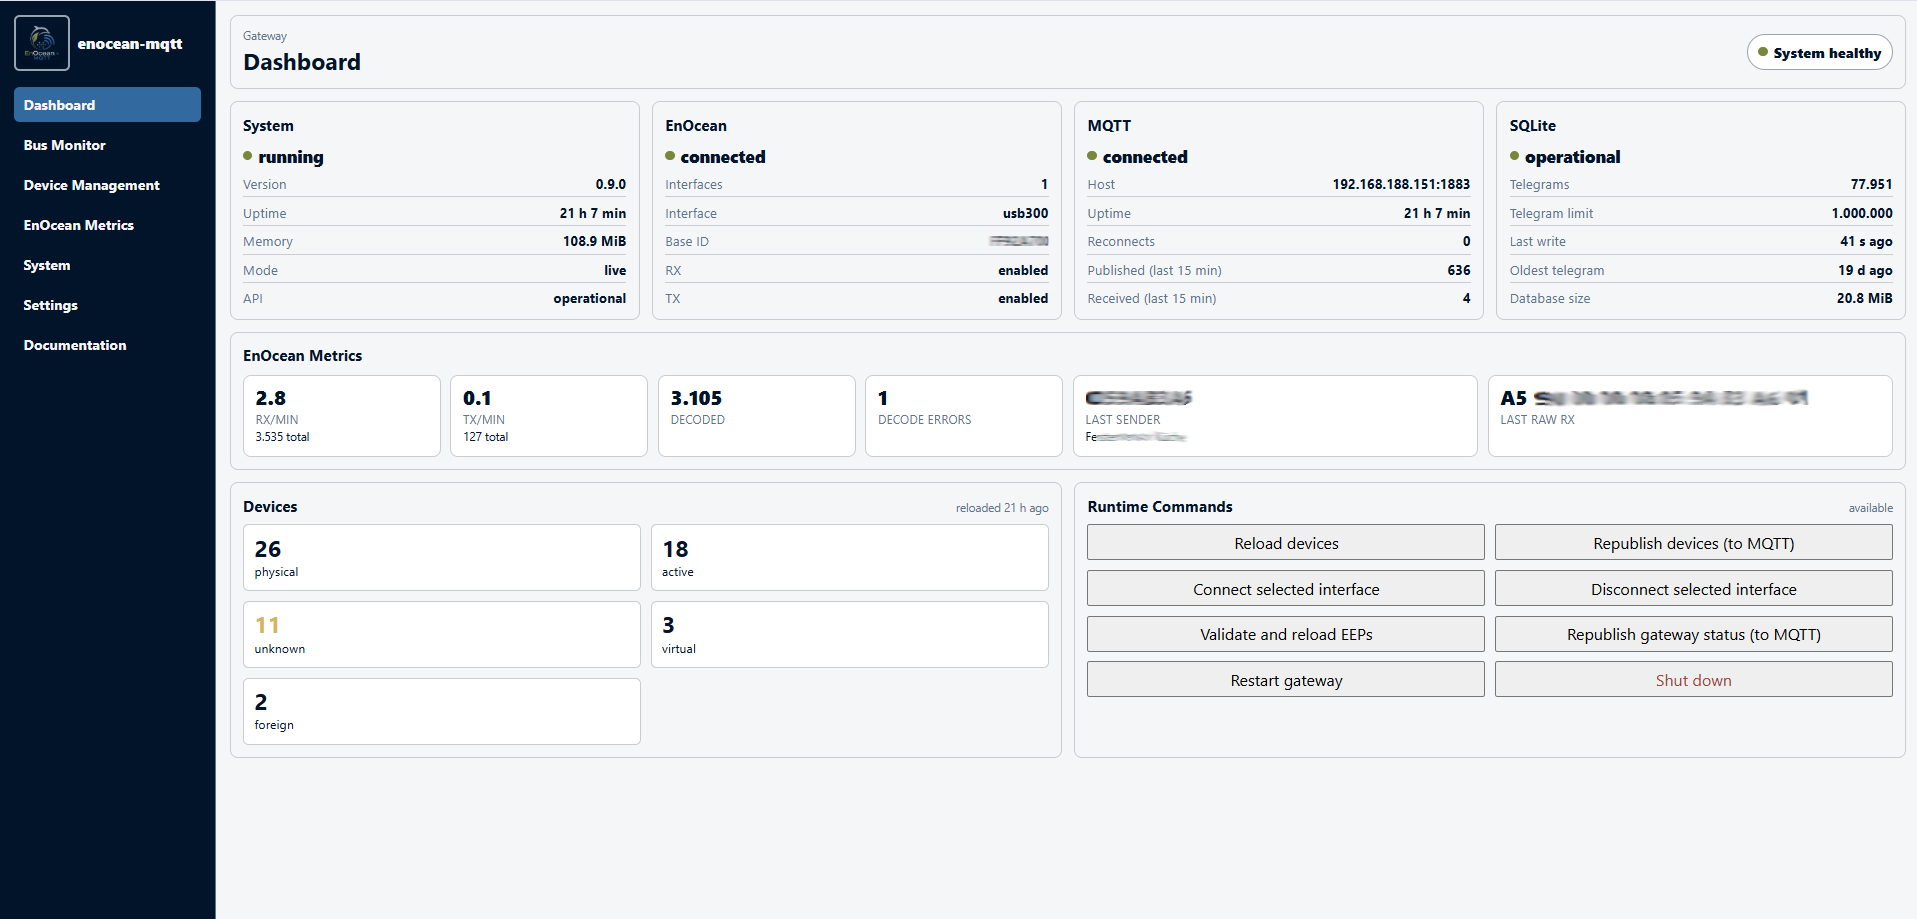Open EnOcean Metrics in sidebar
Screen dimensions: 1917x919
click(107, 225)
